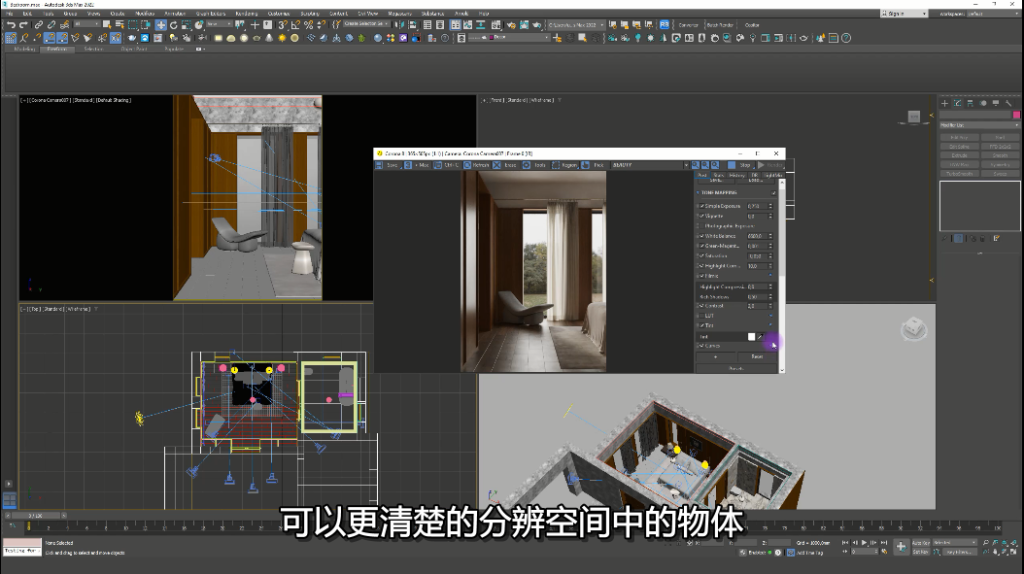Toggle the 3D Snaps icon
The height and width of the screenshot is (574, 1024).
click(x=281, y=25)
